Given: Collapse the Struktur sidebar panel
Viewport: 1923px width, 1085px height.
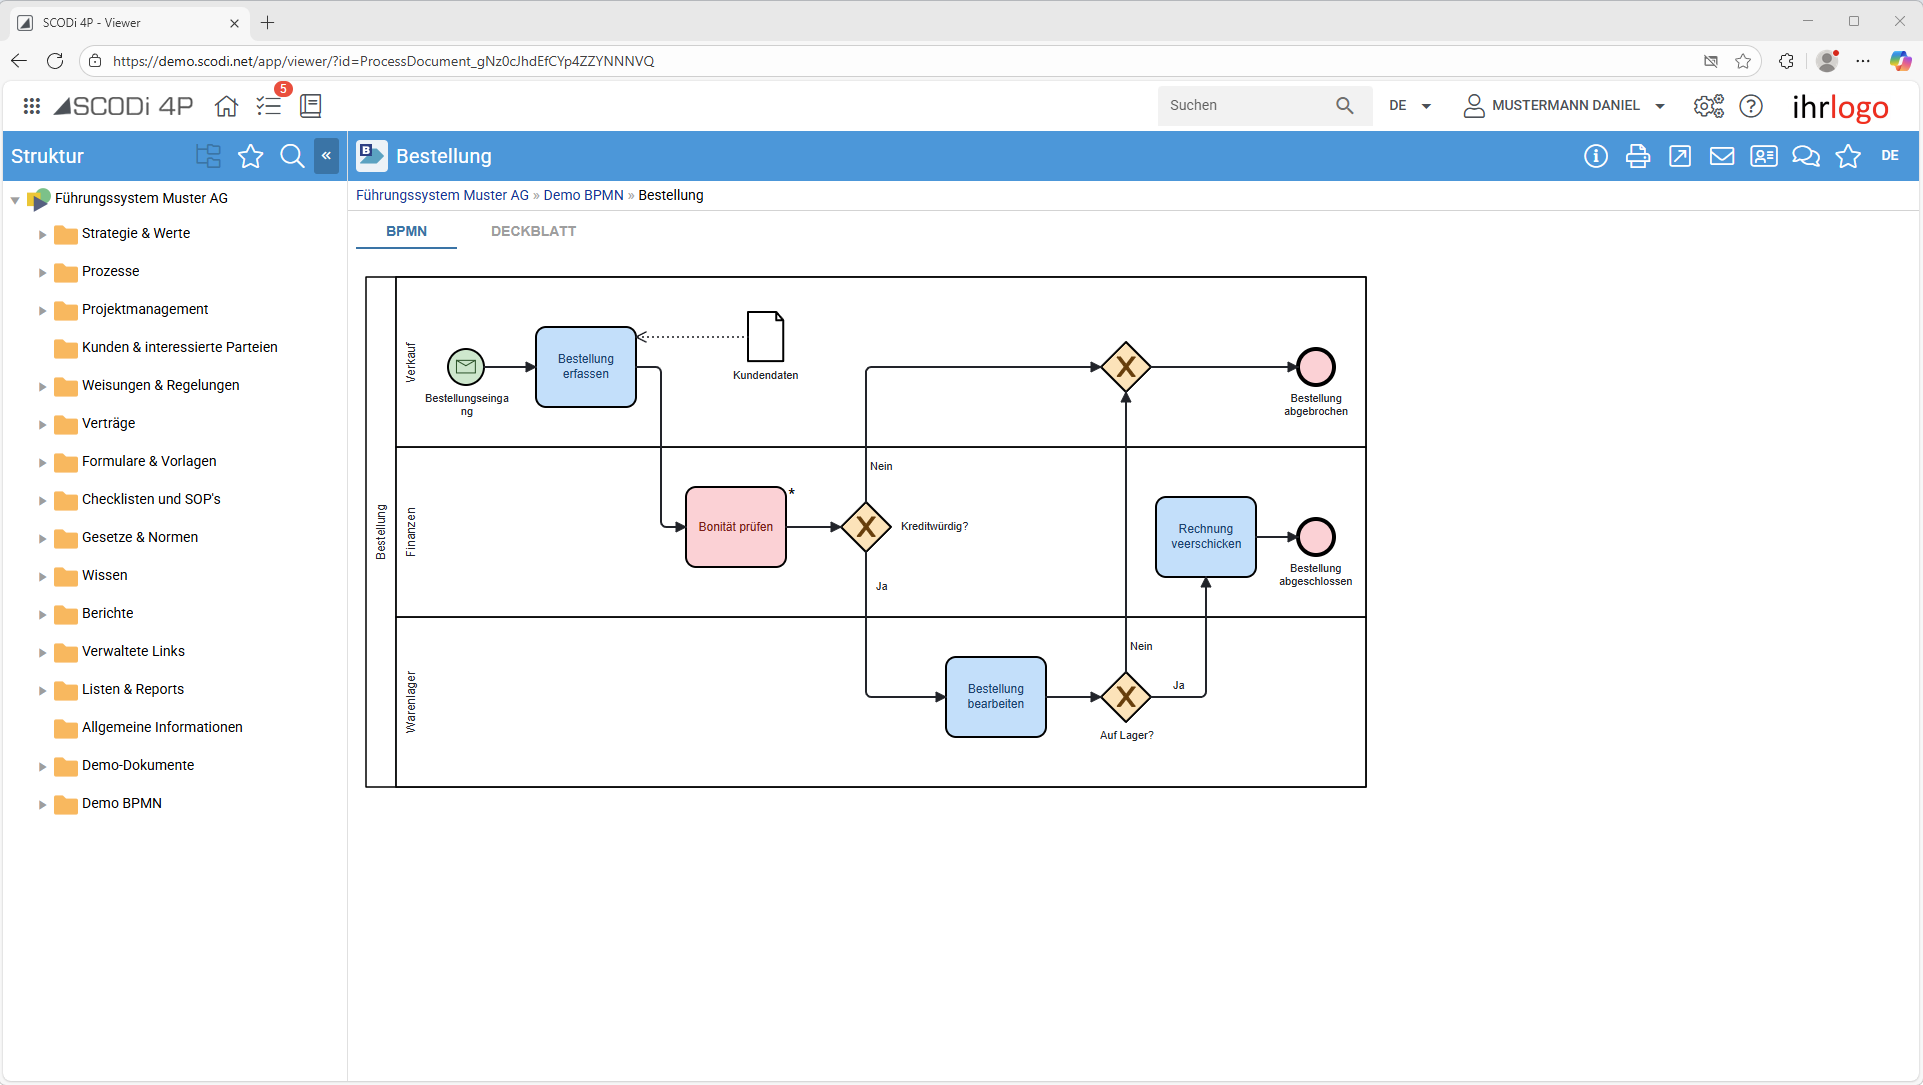Looking at the screenshot, I should (x=326, y=156).
